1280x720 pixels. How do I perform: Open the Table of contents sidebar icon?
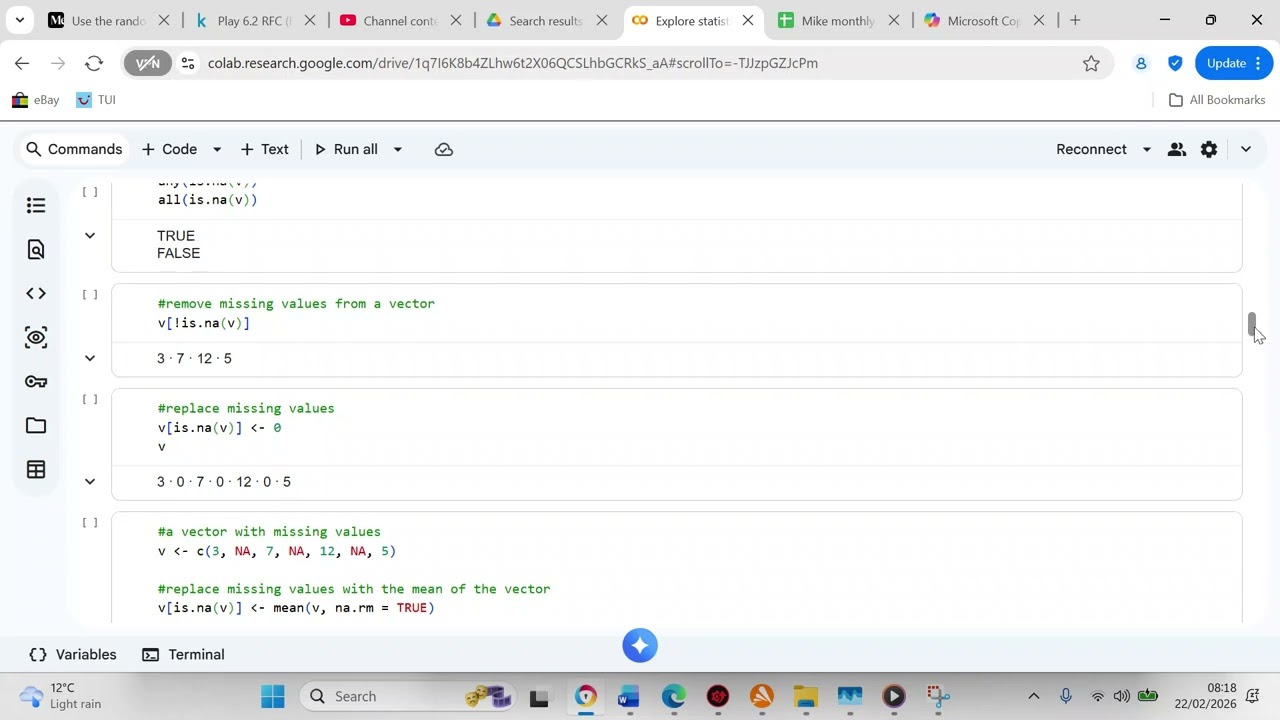36,205
